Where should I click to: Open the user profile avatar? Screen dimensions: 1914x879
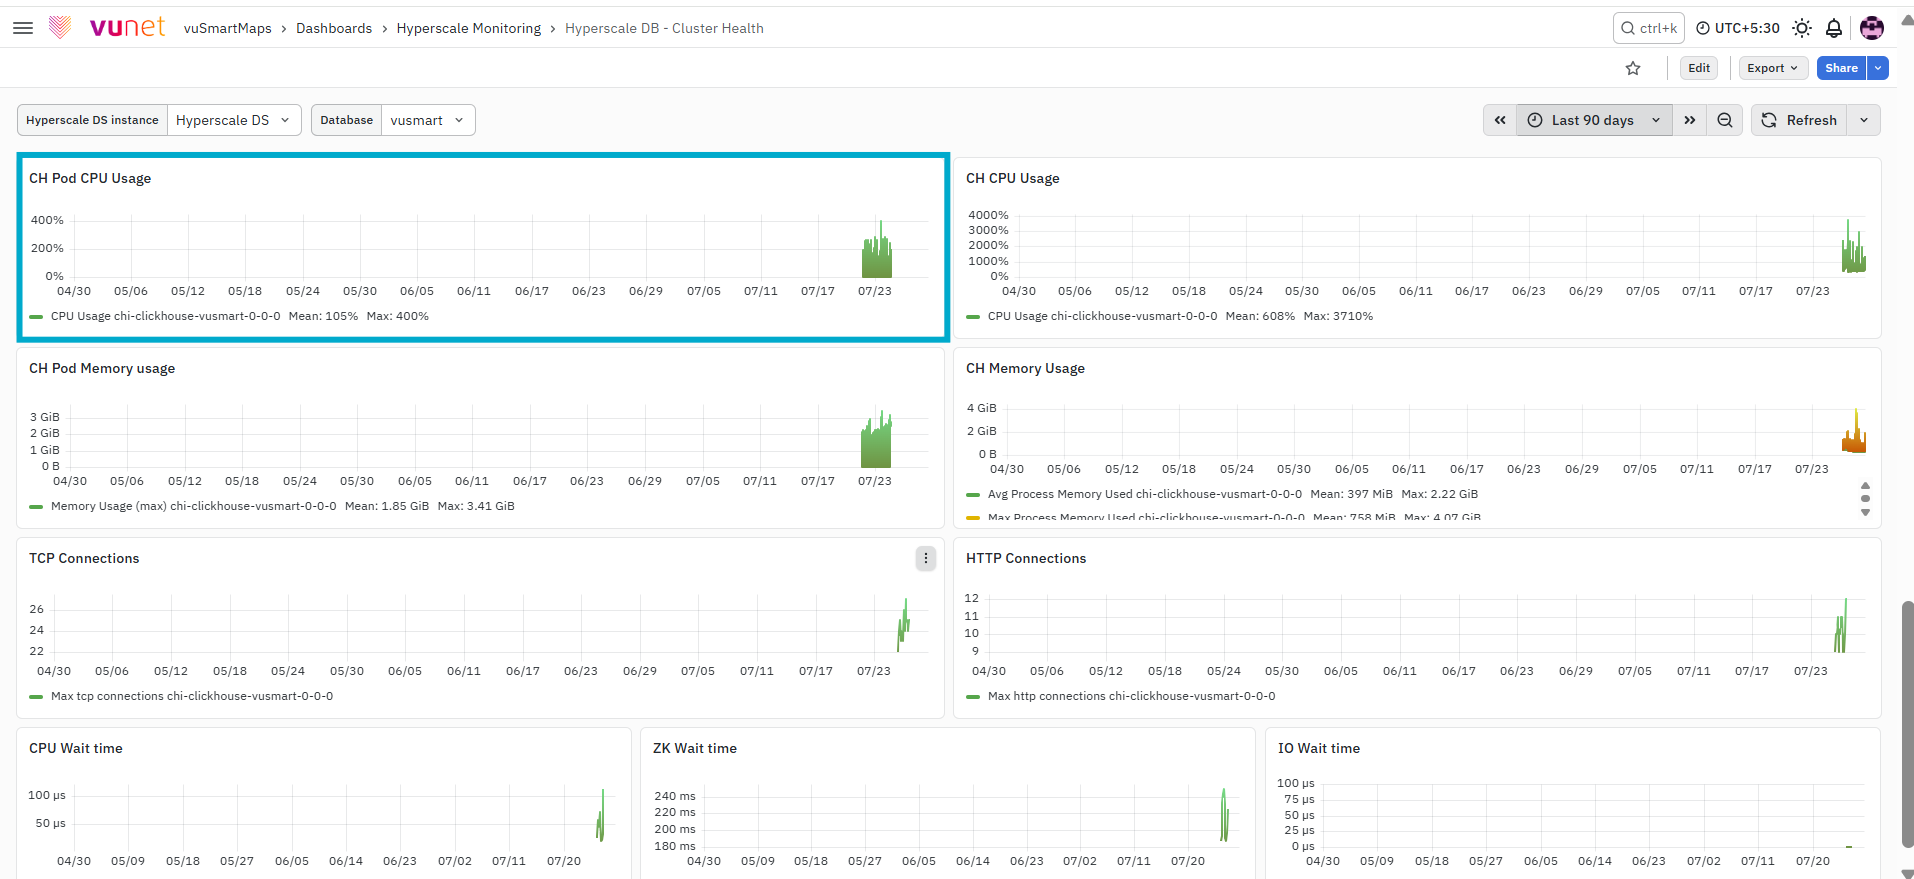(1872, 28)
